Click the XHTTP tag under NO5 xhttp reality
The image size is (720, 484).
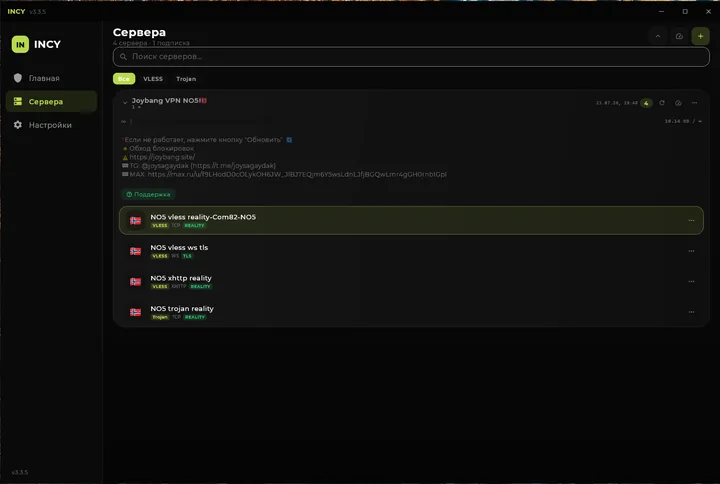(x=179, y=287)
